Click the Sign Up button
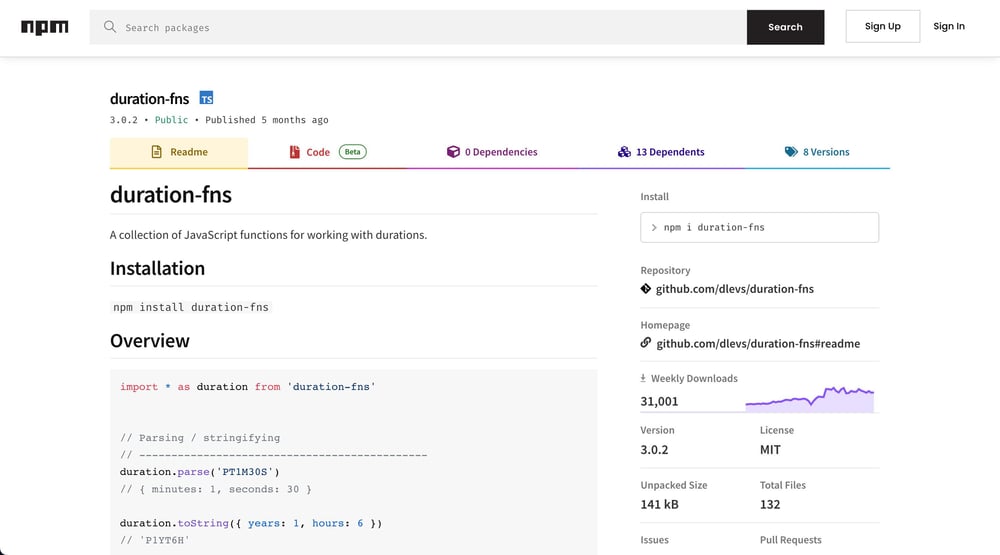 coord(882,27)
